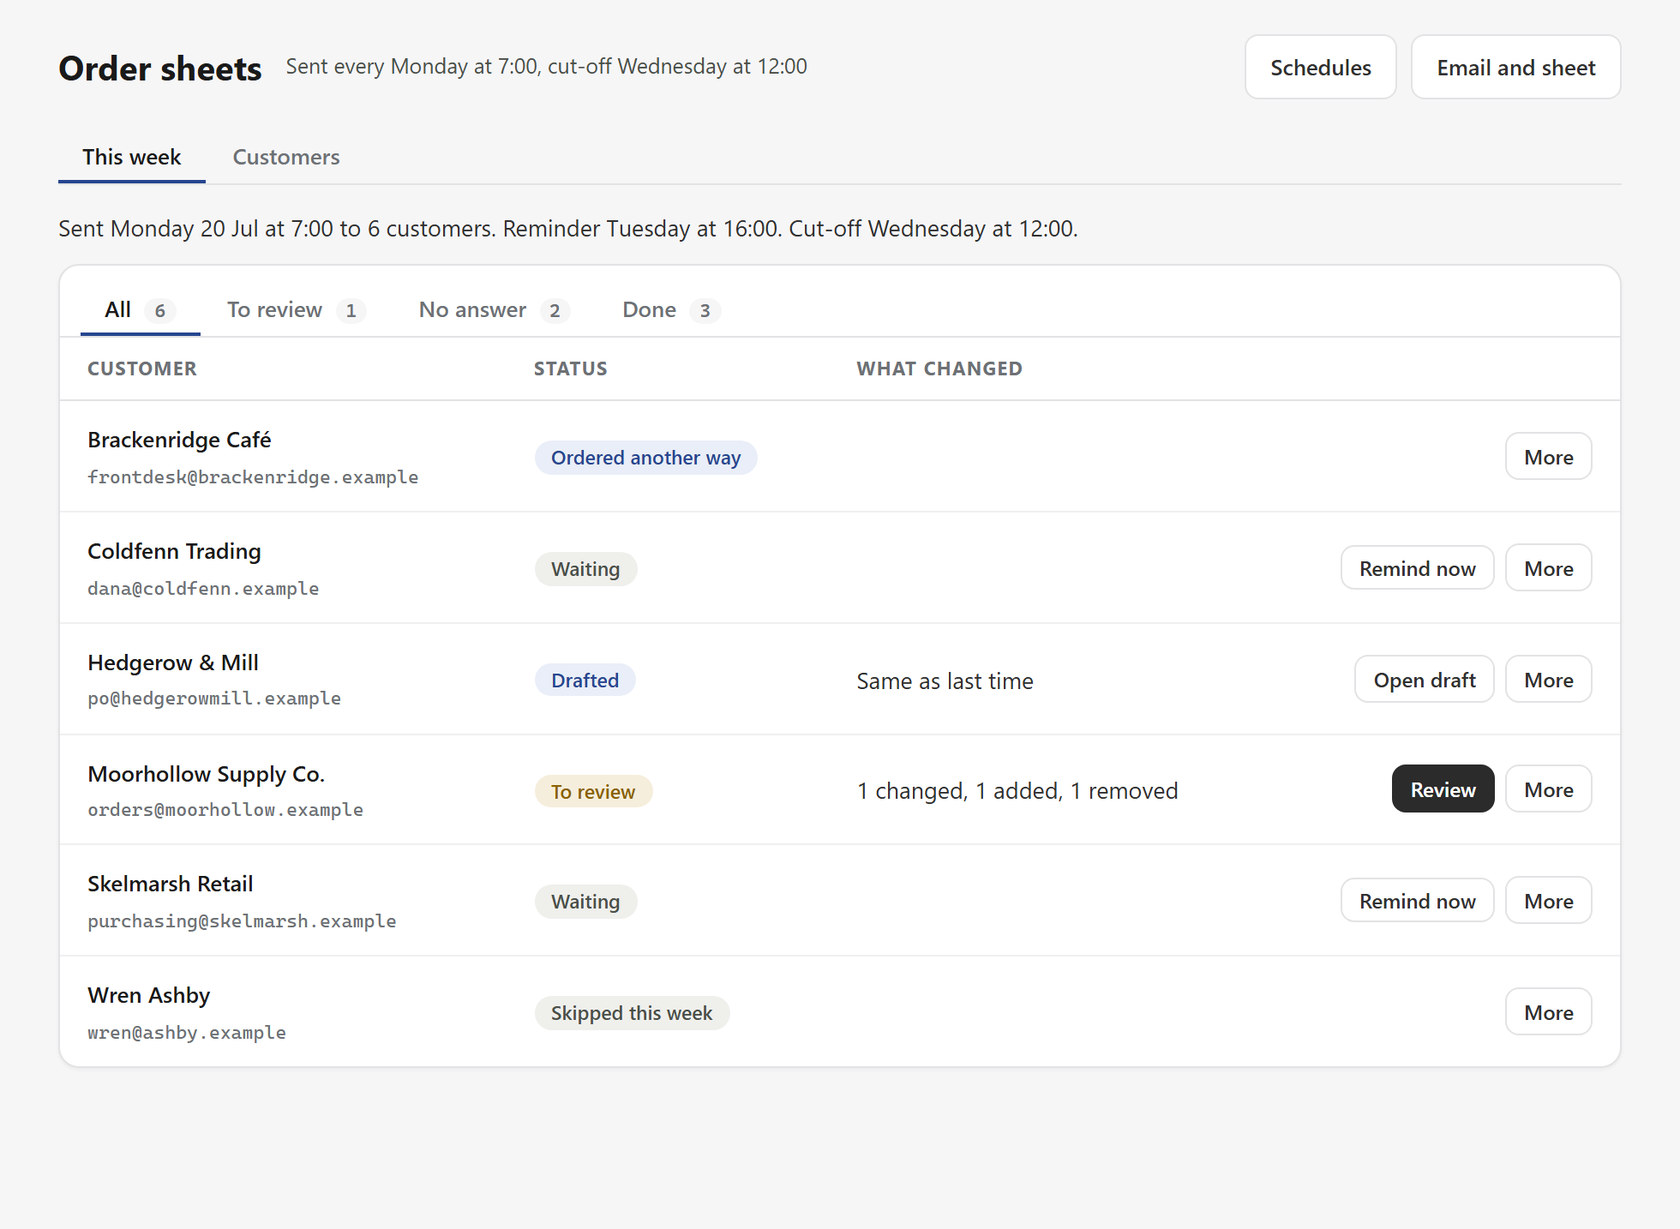Open the More menu for Hedgerow & Mill
Viewport: 1680px width, 1229px height.
pos(1548,680)
